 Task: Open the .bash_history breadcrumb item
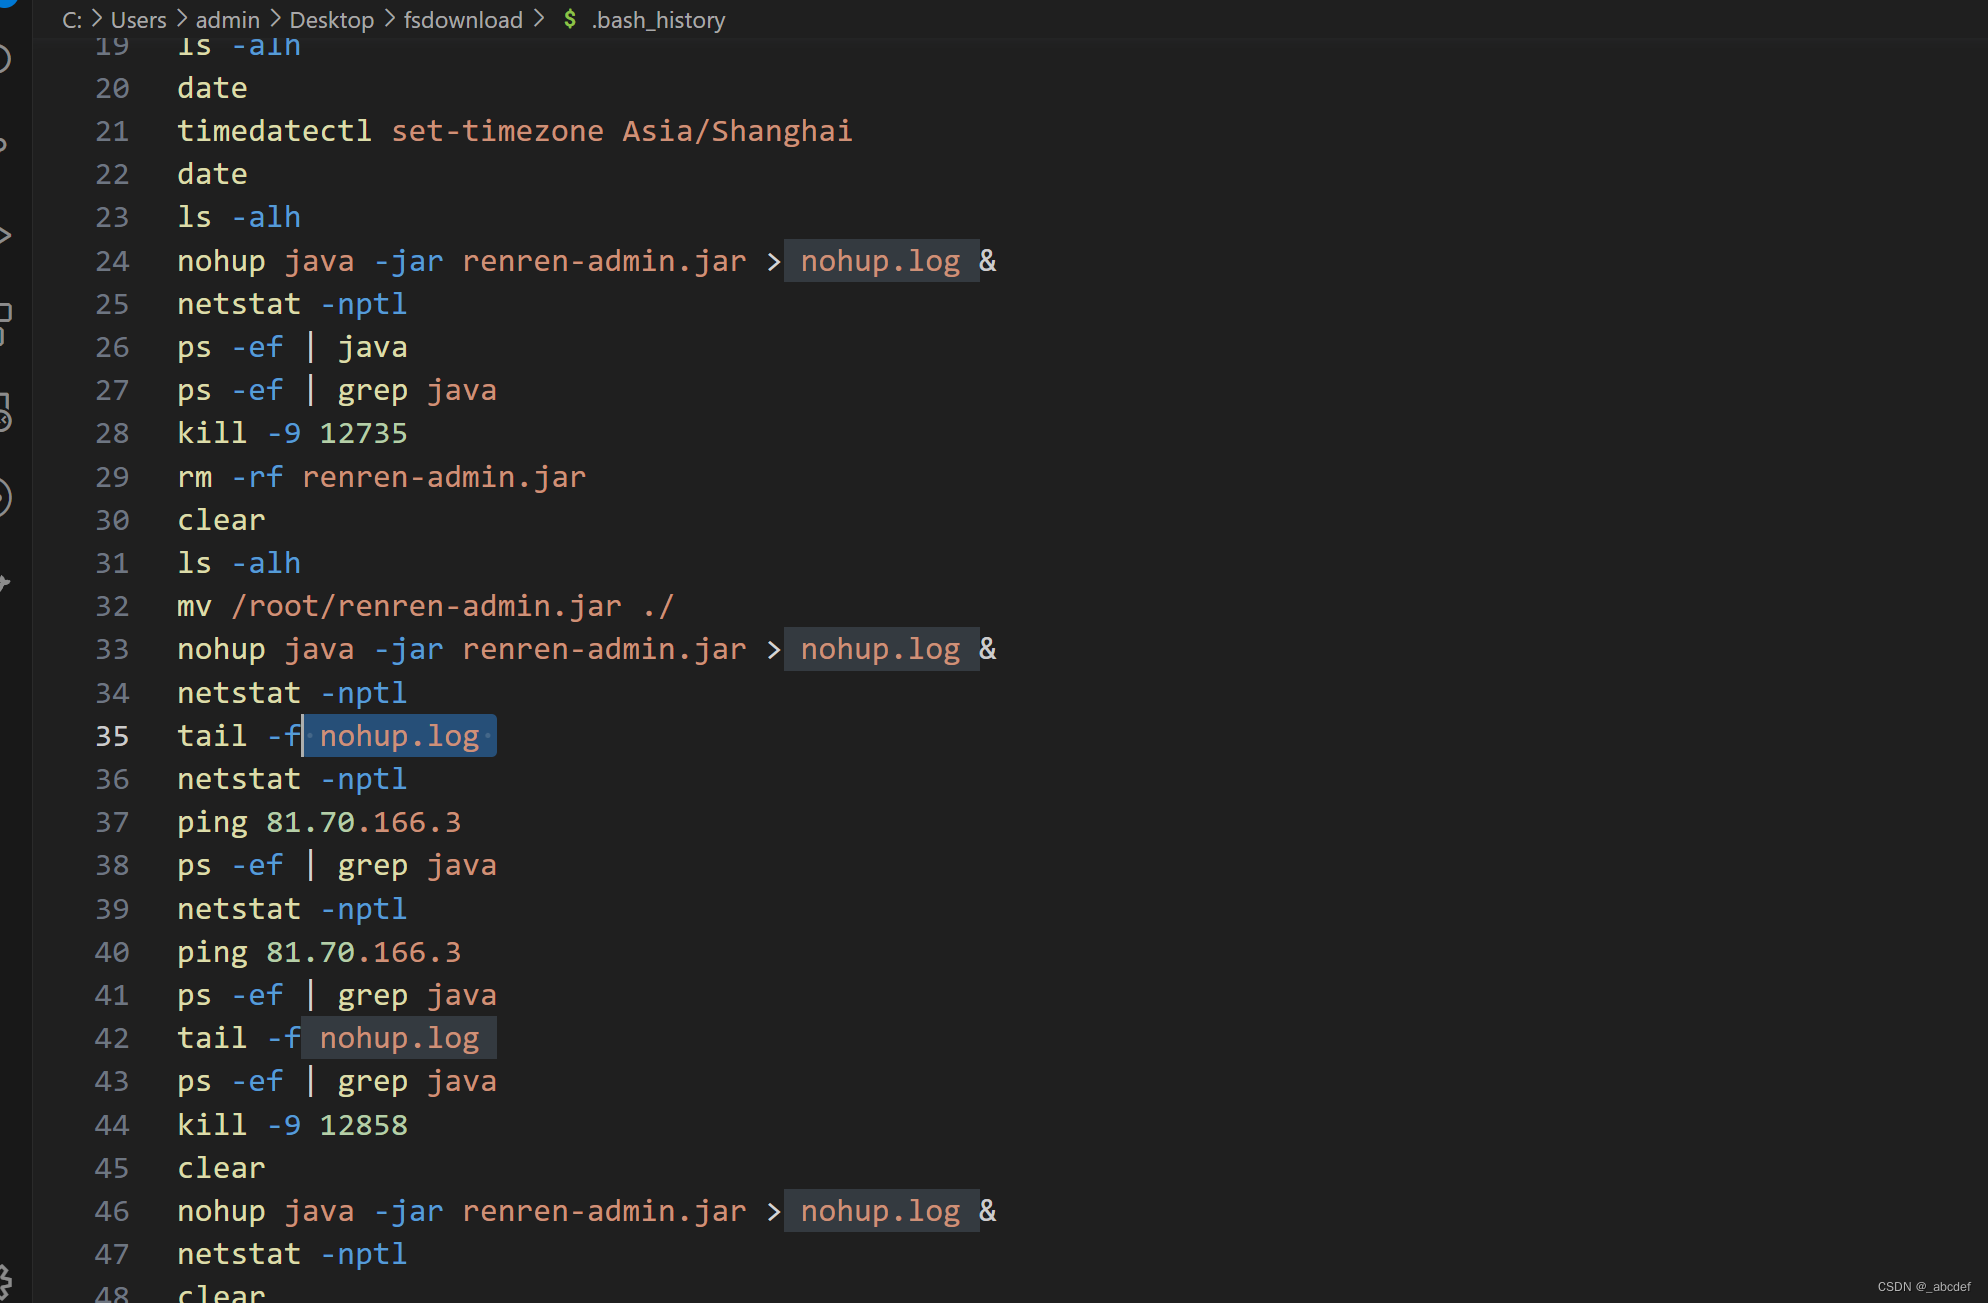pos(658,20)
